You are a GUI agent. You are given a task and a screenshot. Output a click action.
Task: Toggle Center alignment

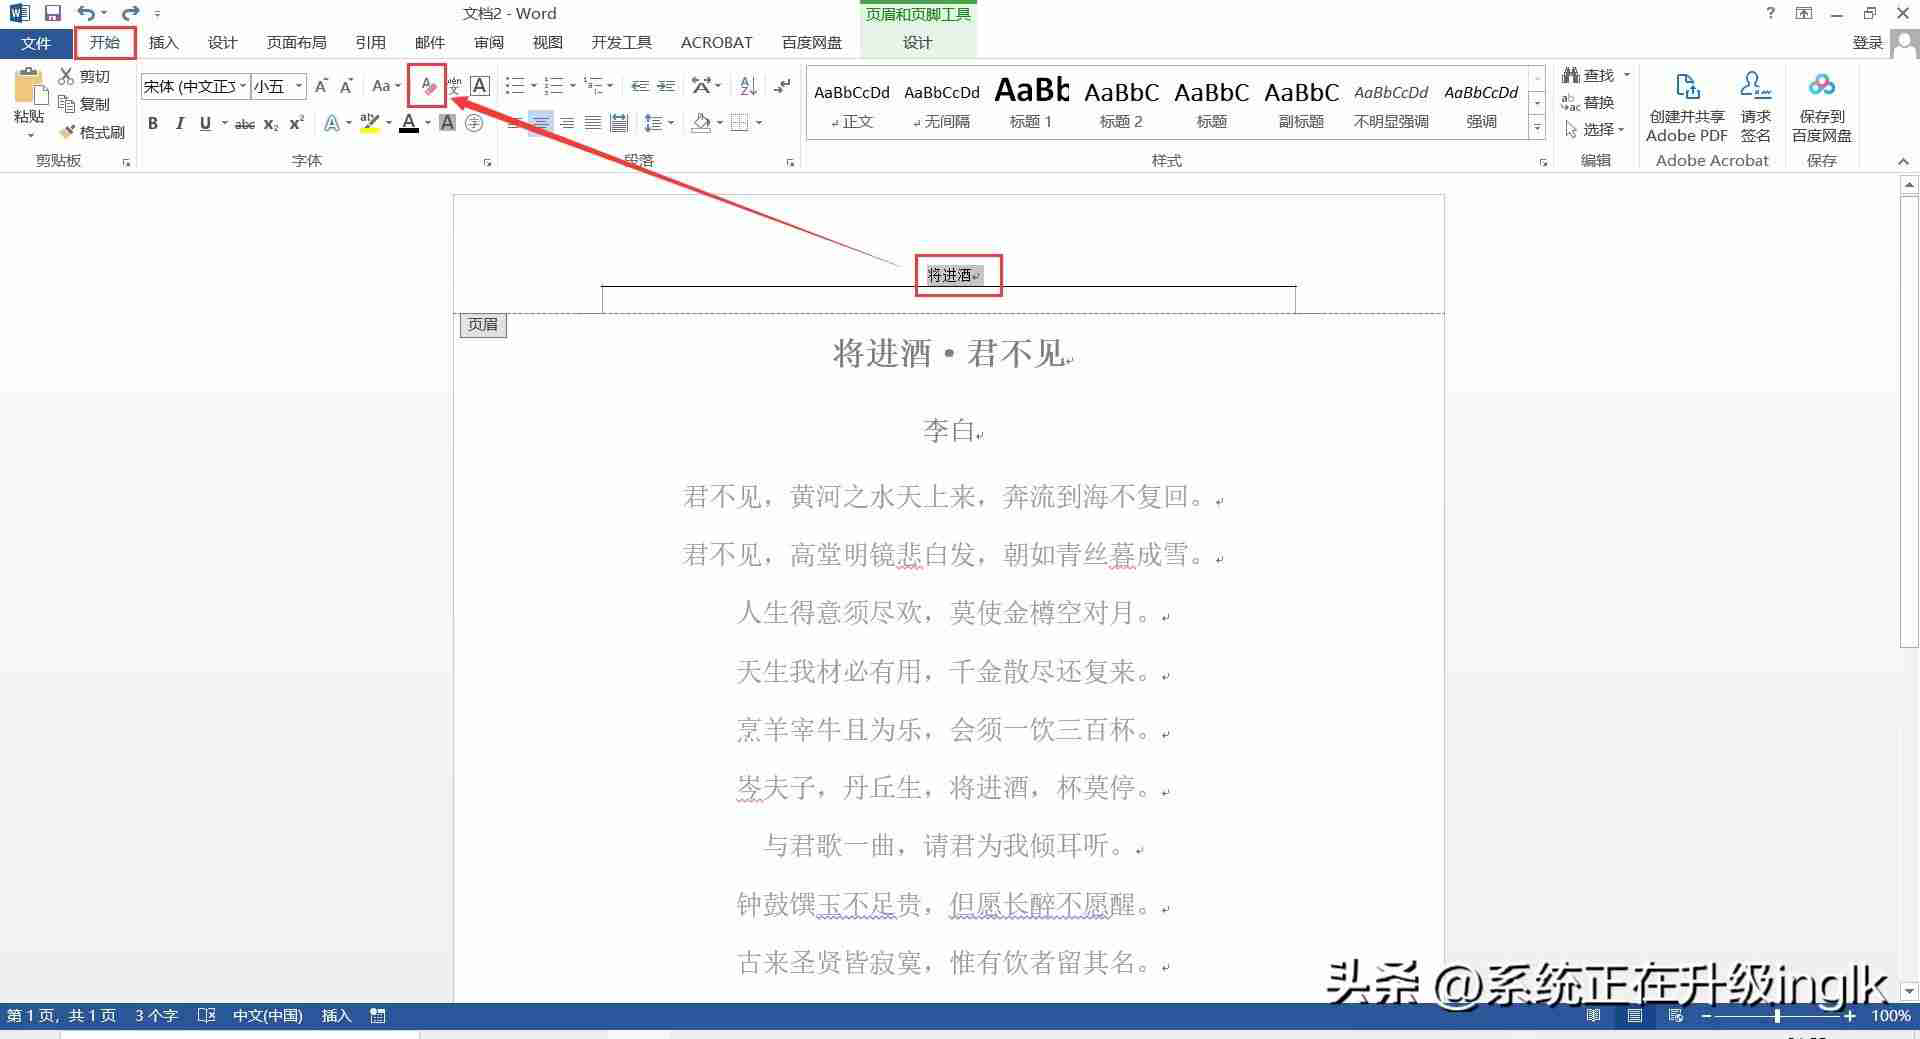(x=540, y=123)
